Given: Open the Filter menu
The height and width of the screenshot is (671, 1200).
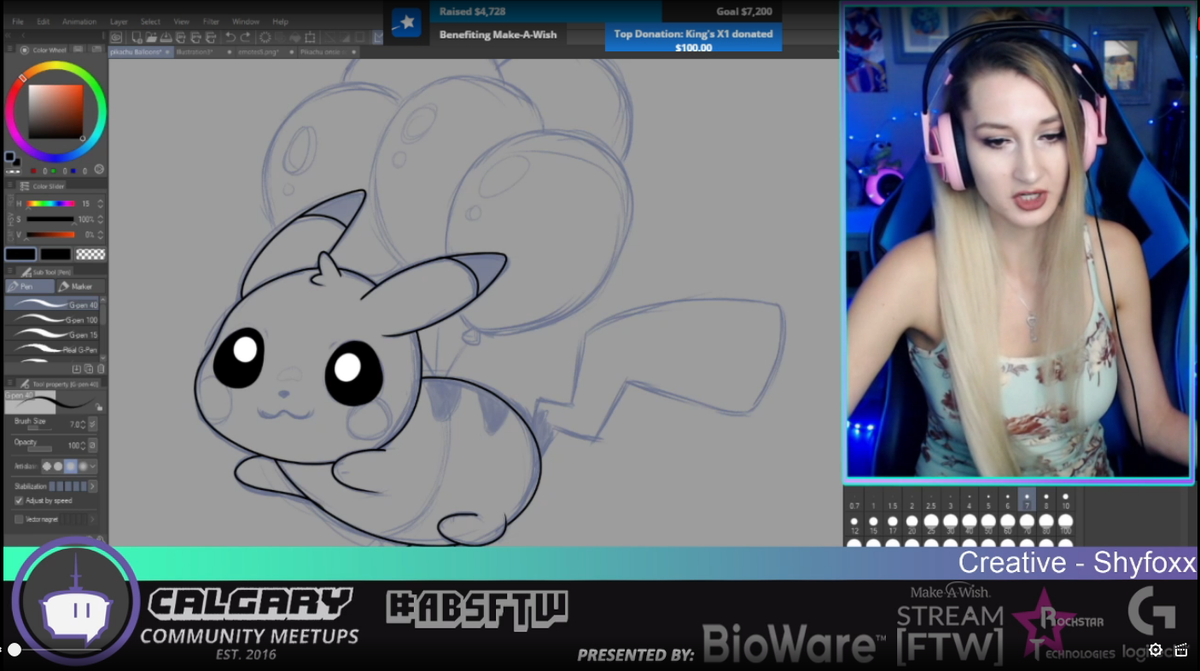Looking at the screenshot, I should click(211, 22).
